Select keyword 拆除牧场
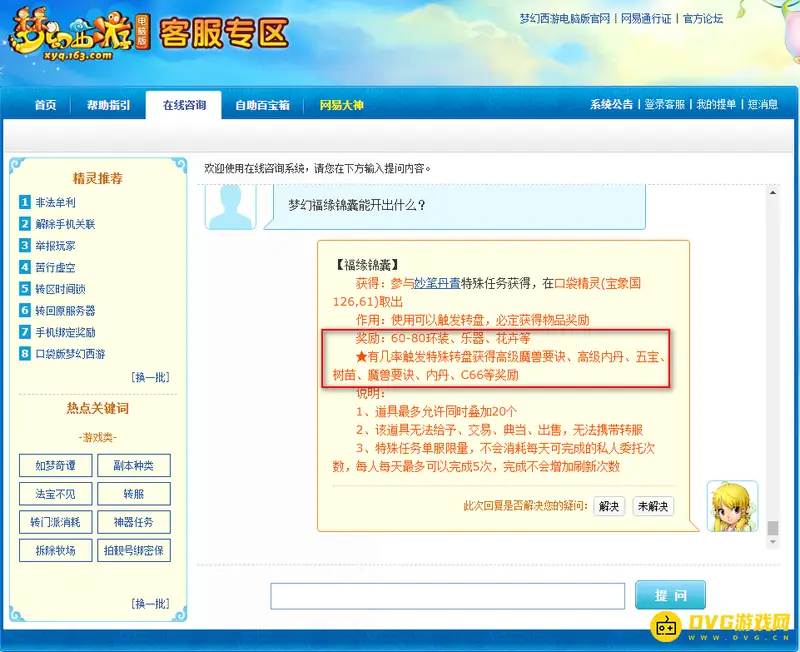The width and height of the screenshot is (800, 652). tap(56, 550)
